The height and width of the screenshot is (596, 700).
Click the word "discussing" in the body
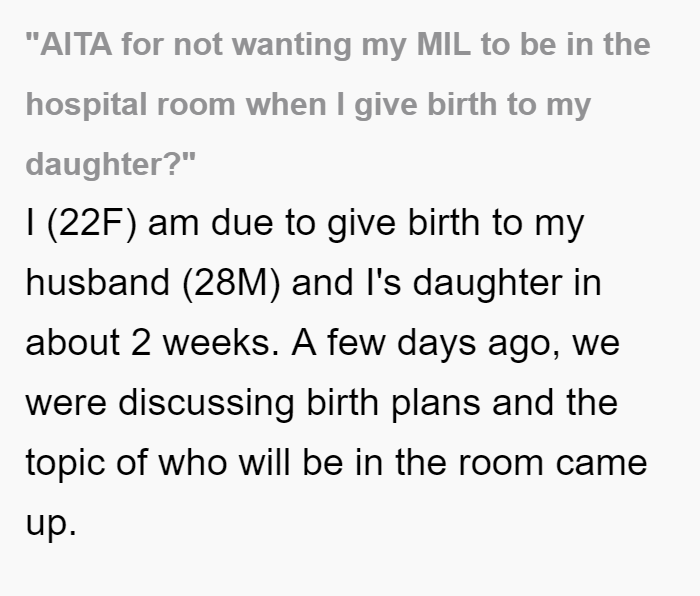pos(206,403)
